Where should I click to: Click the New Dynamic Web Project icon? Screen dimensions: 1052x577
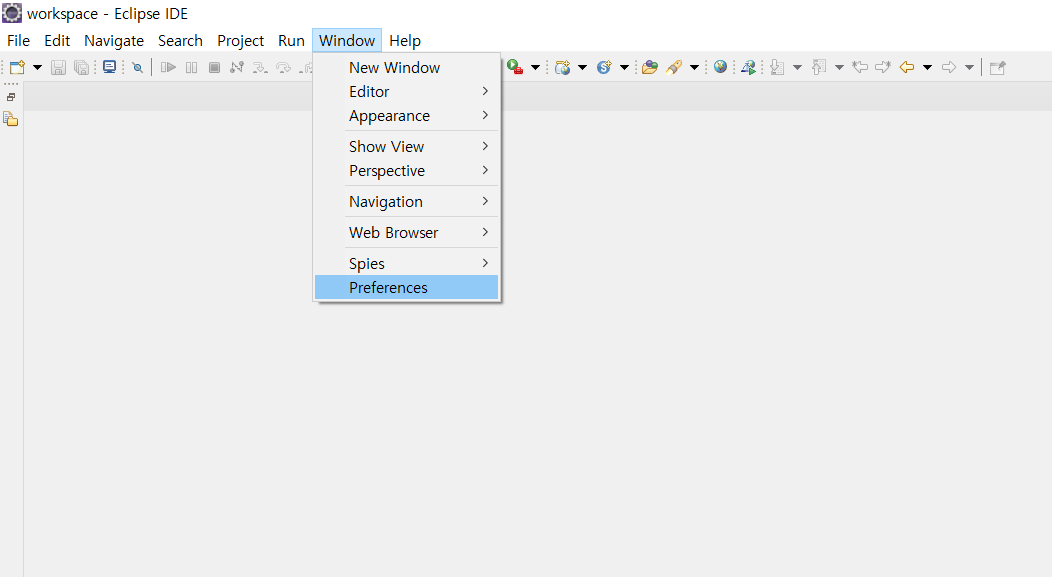pyautogui.click(x=562, y=67)
